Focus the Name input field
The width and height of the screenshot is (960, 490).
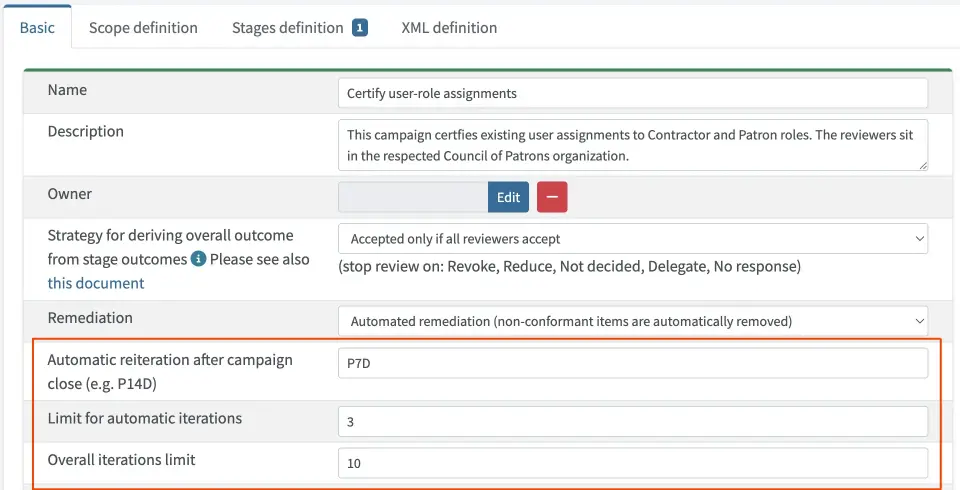point(633,93)
